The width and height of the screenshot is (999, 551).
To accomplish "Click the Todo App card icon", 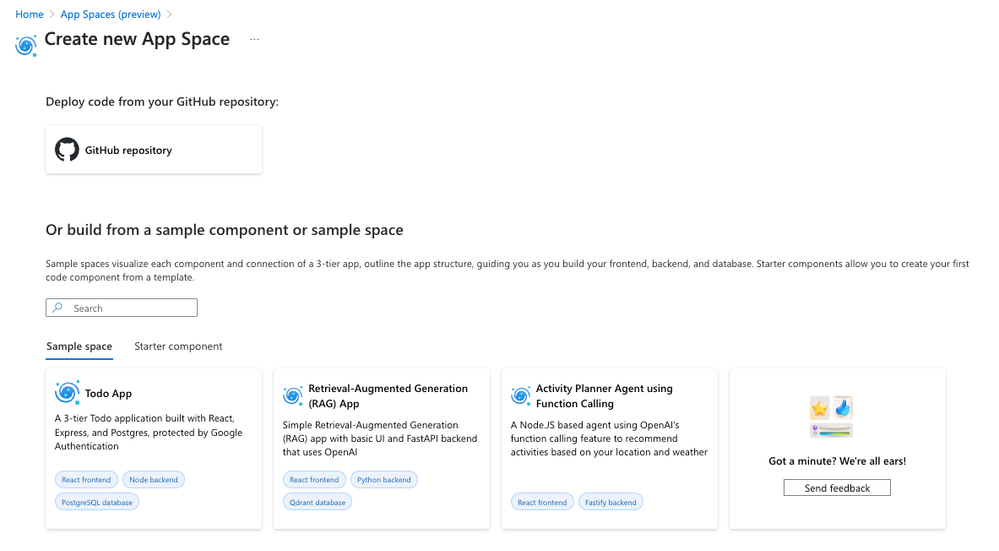I will [x=67, y=393].
